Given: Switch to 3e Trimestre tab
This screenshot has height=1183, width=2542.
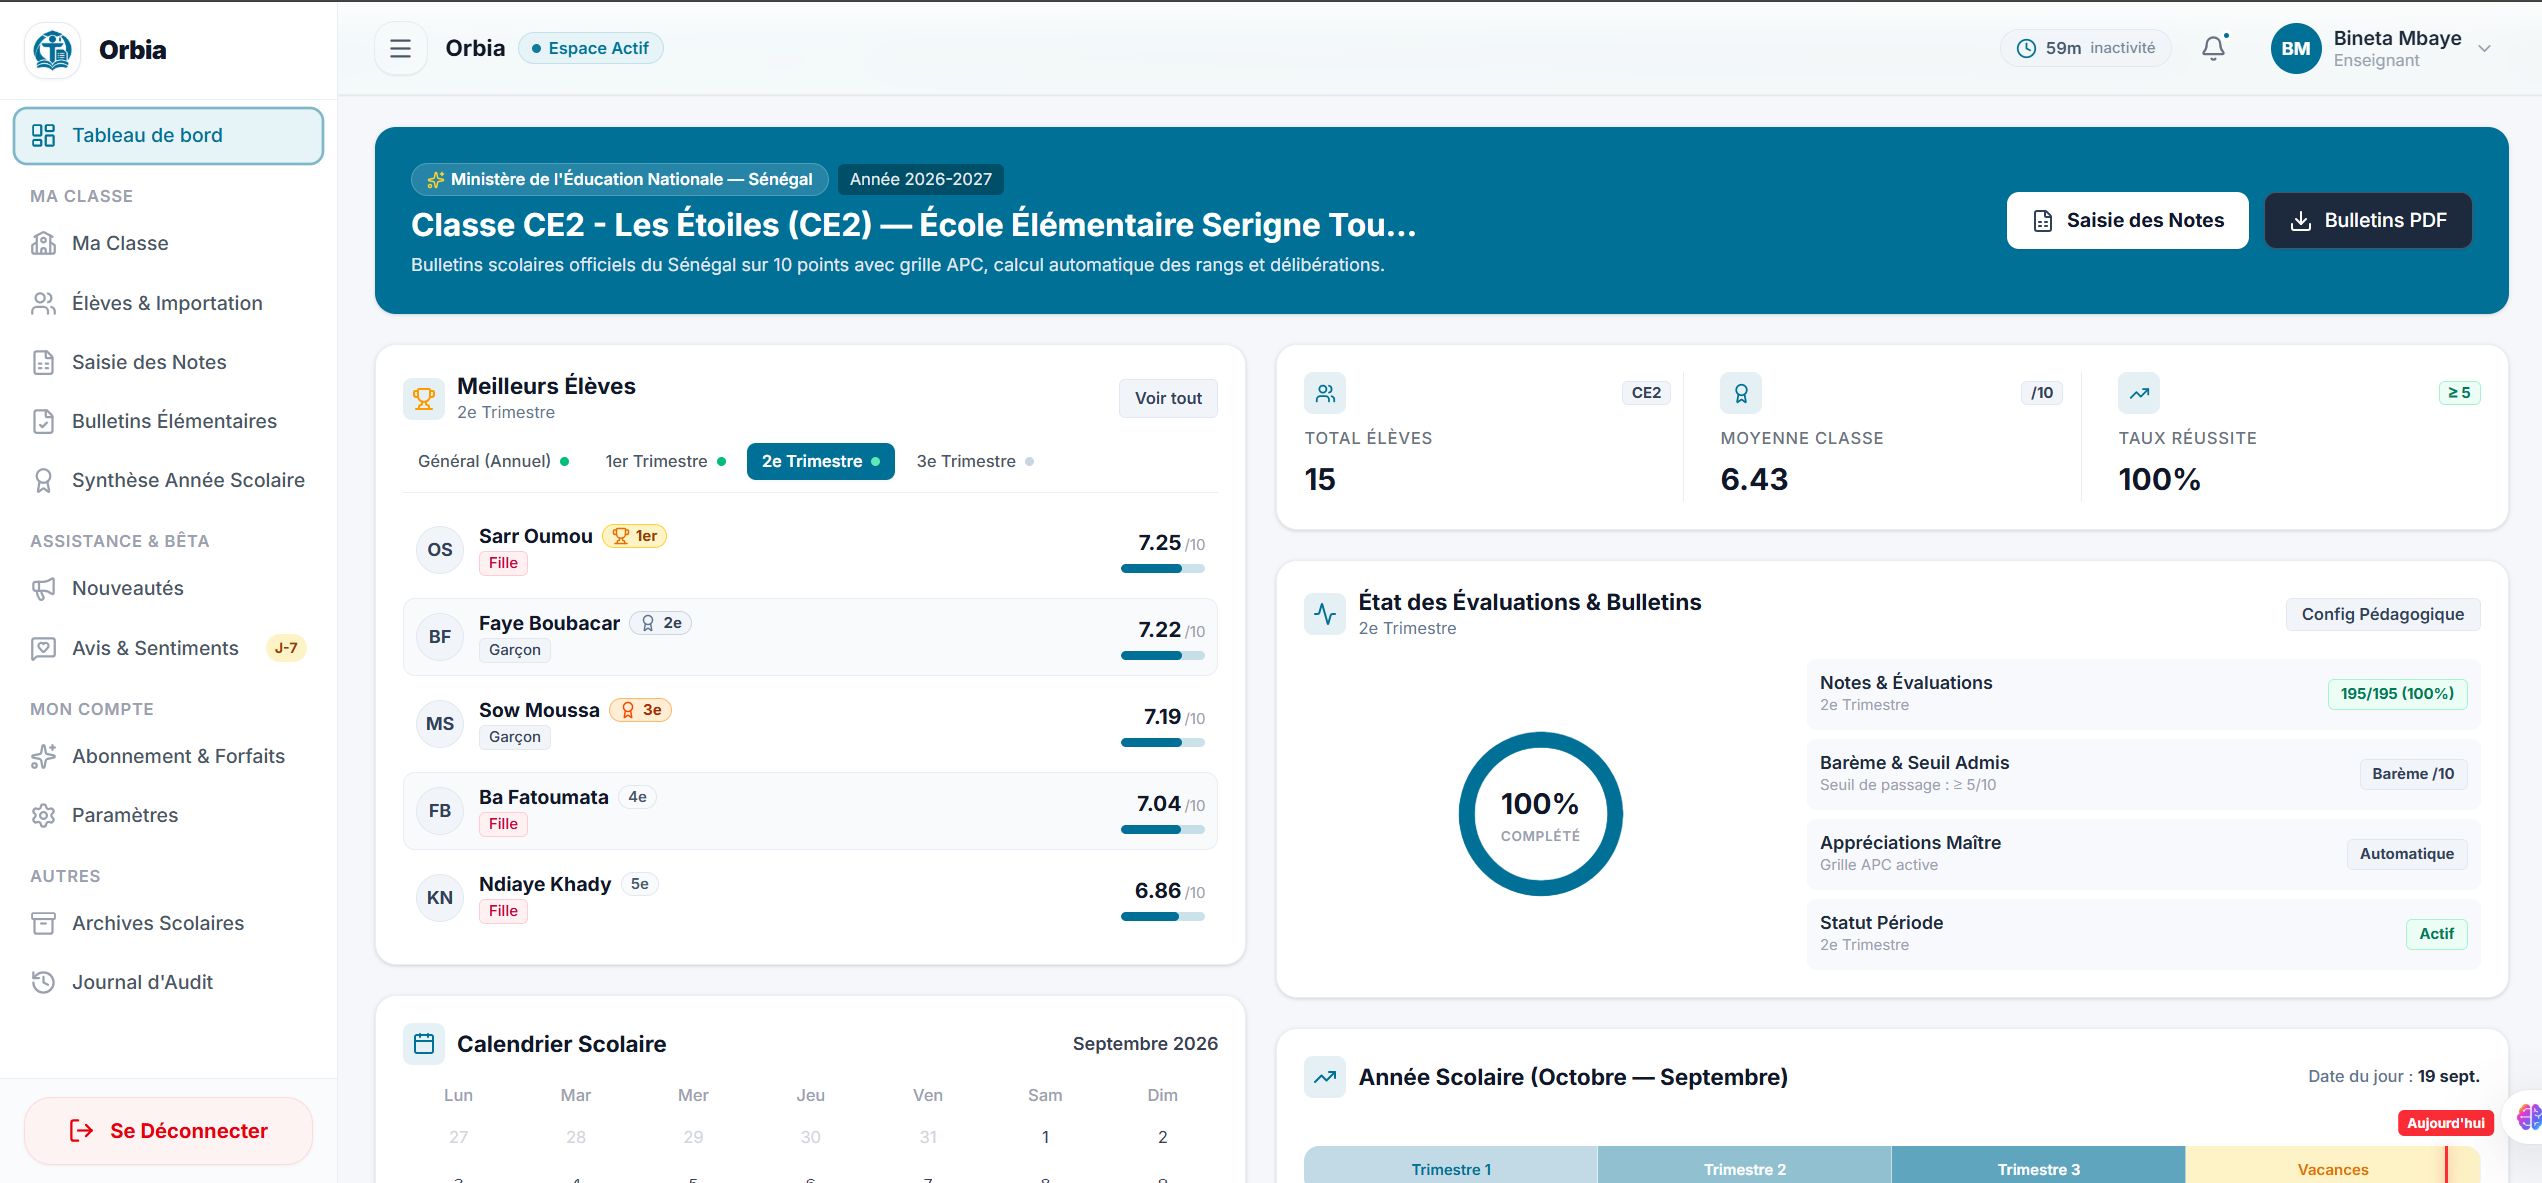Looking at the screenshot, I should [975, 461].
